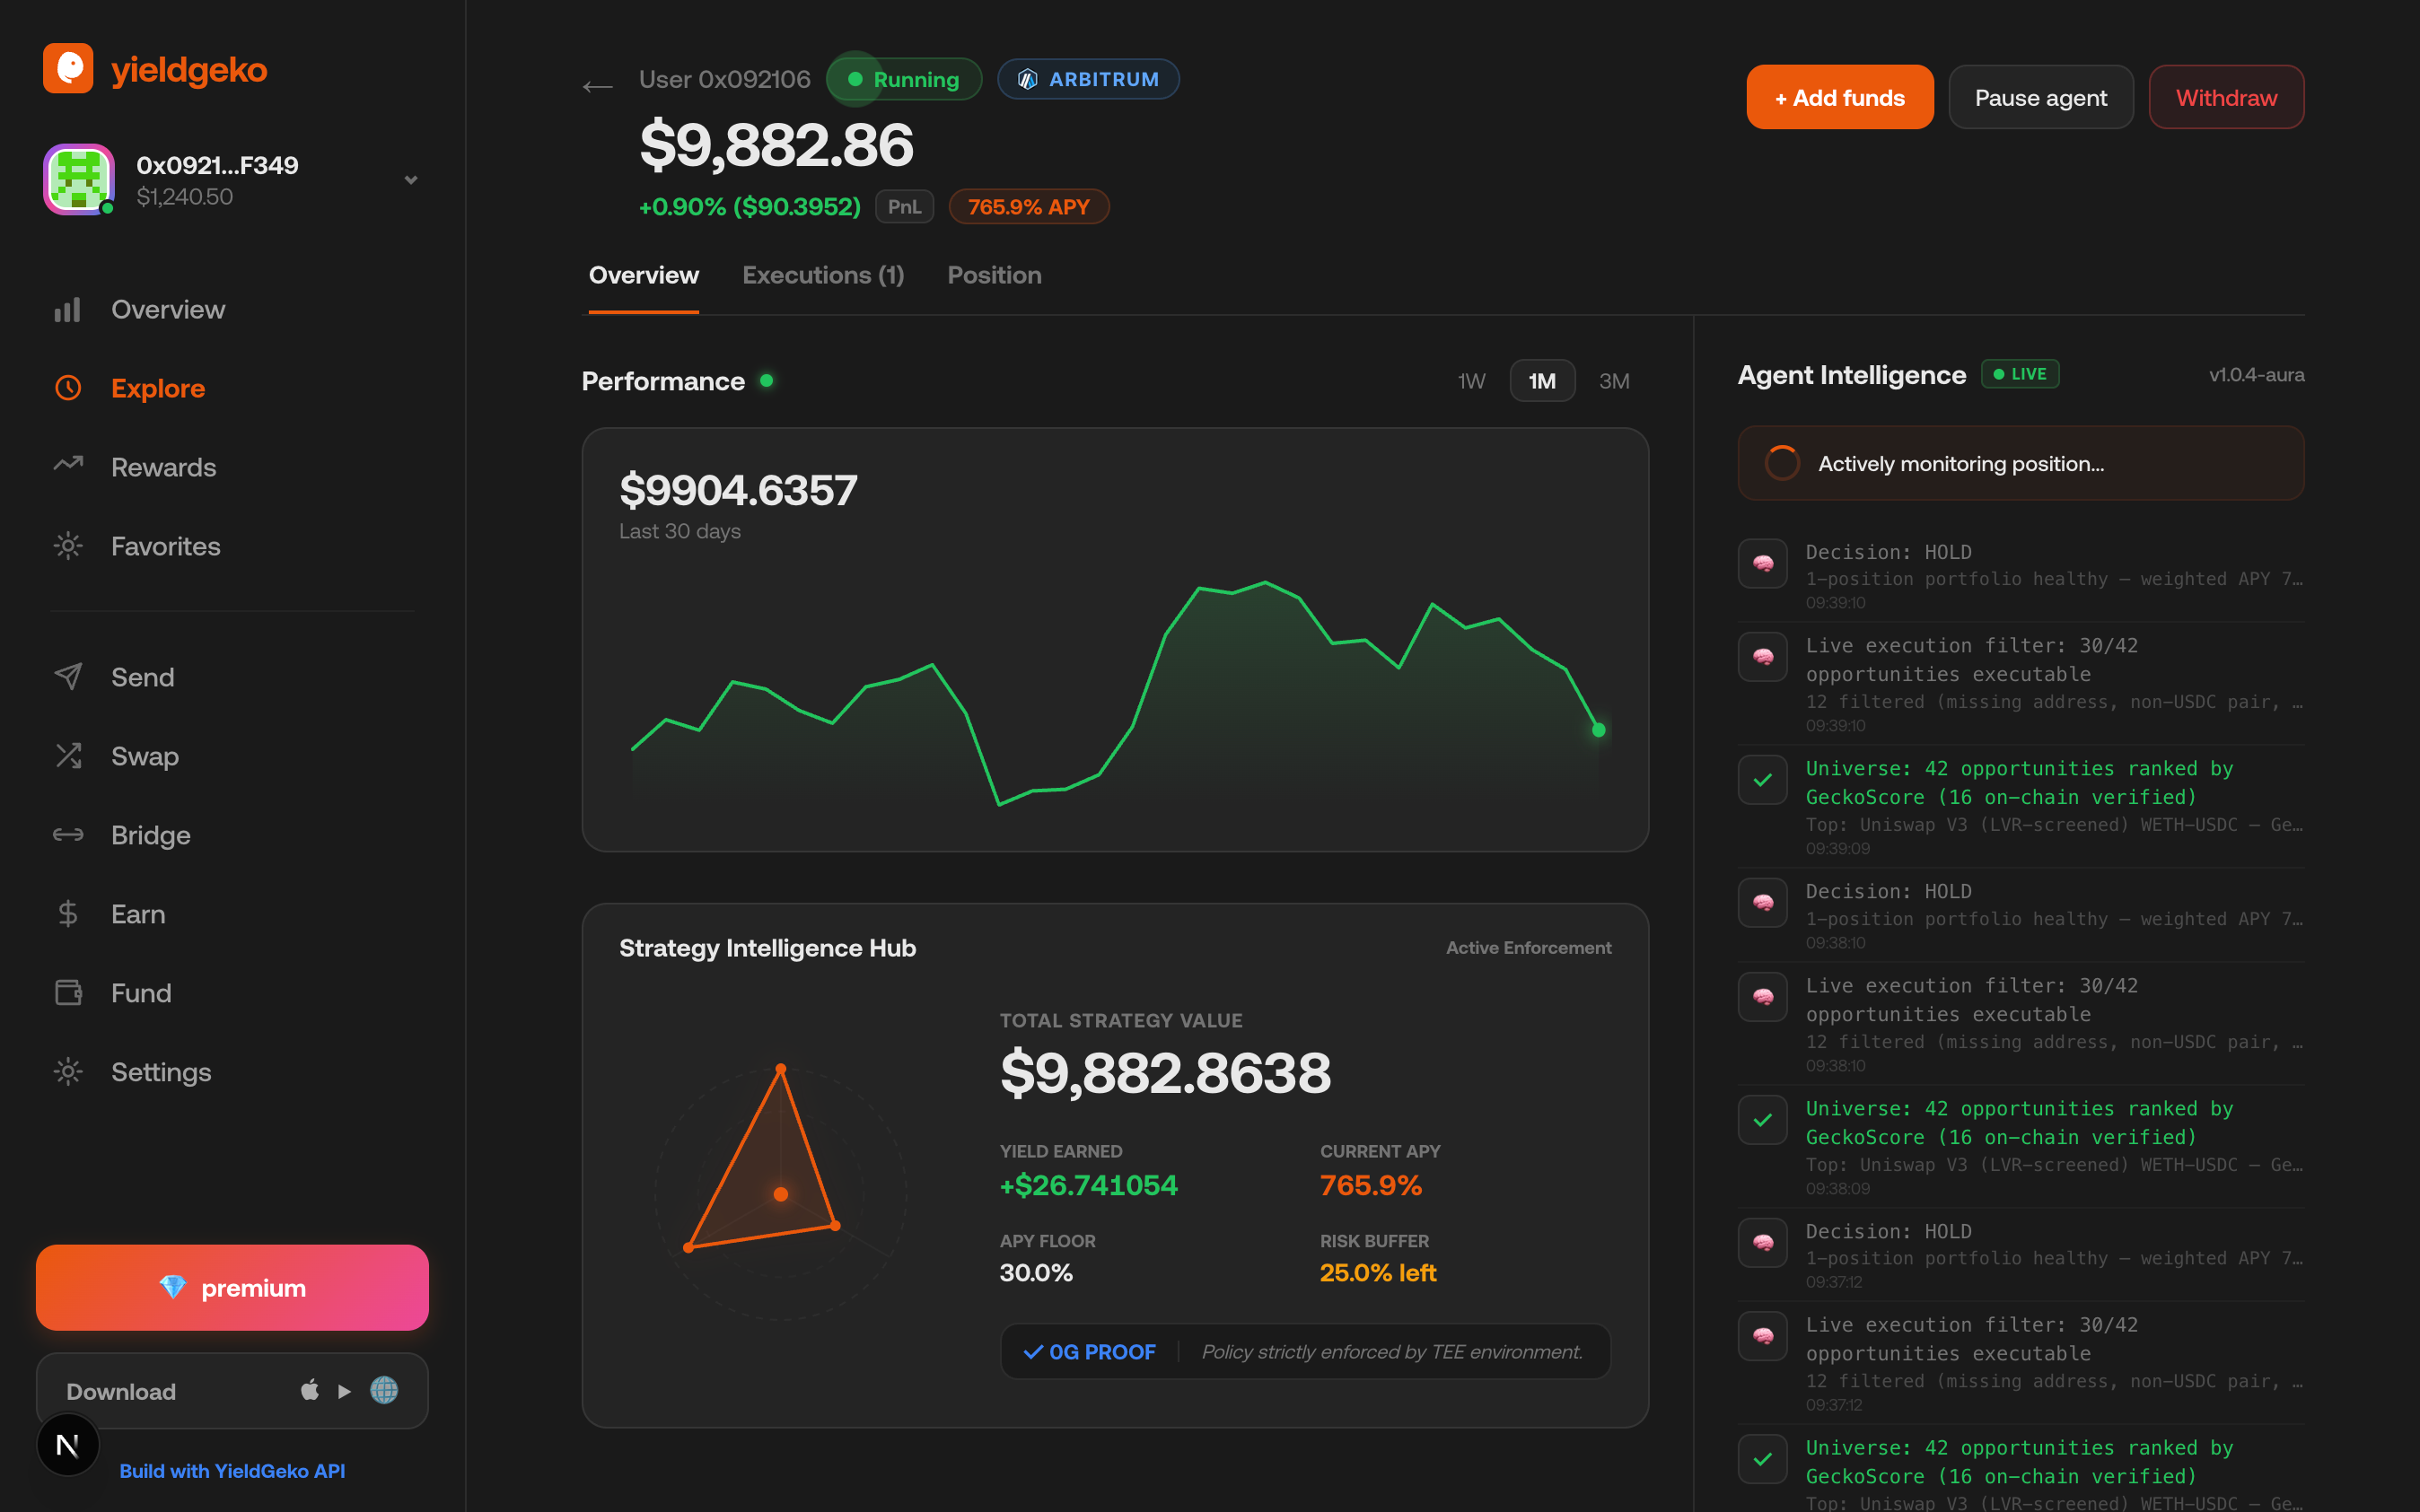Switch to the Executions (1) tab
This screenshot has height=1512, width=2420.
823,275
